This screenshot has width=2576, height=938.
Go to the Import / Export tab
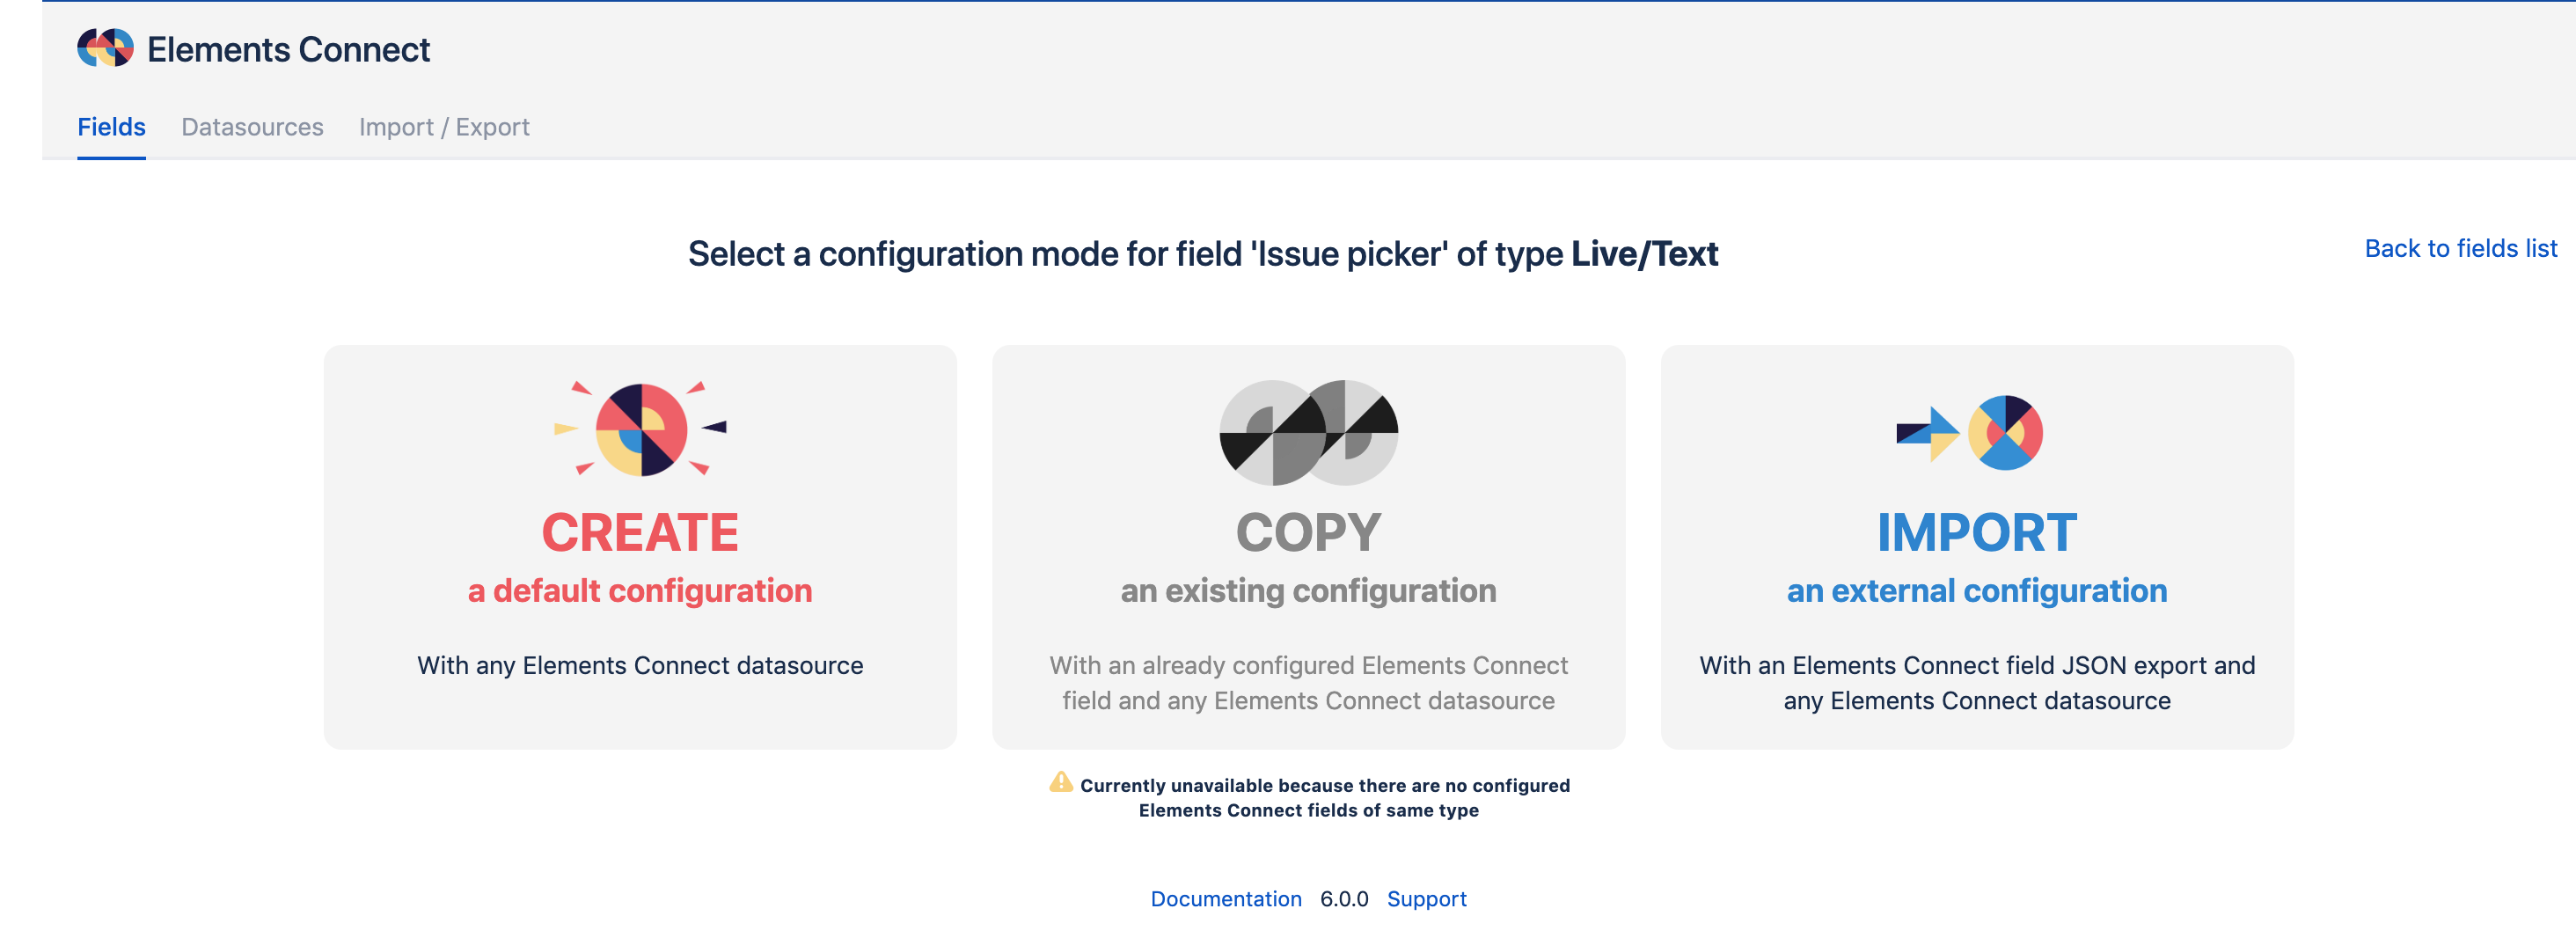coord(444,127)
